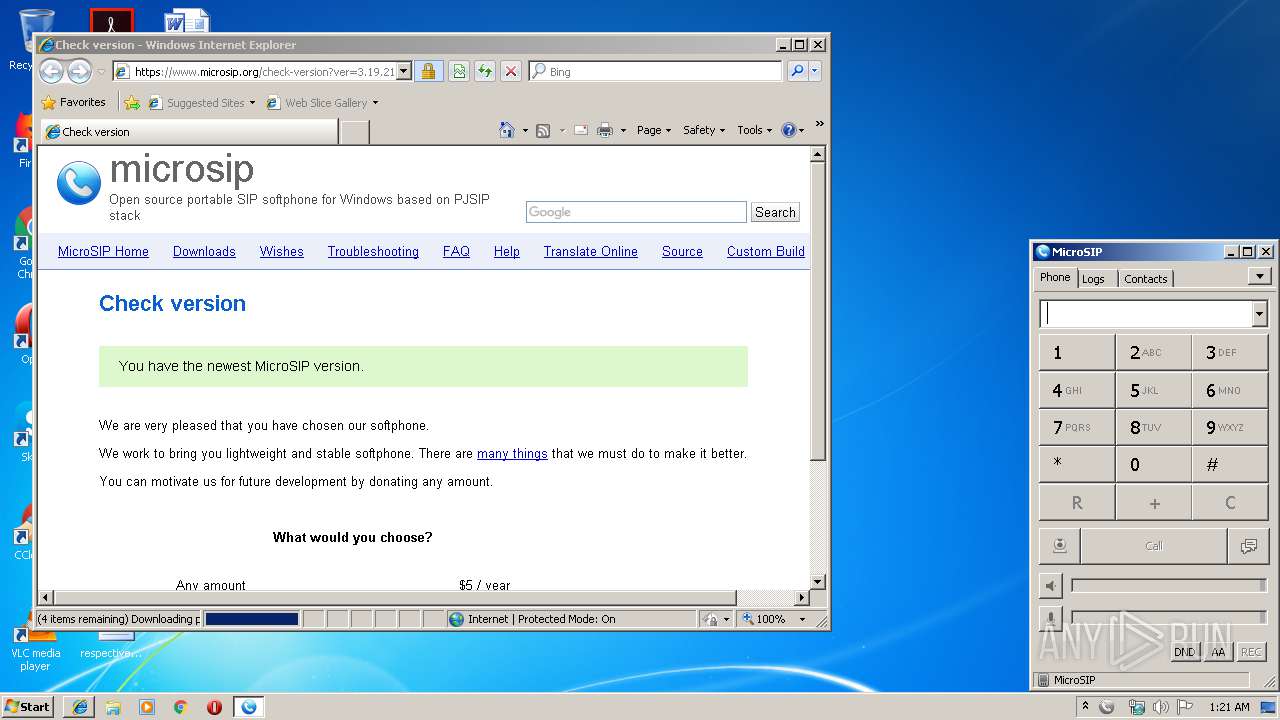Click MicroSIP taskbar button
This screenshot has height=720, width=1280.
(248, 707)
